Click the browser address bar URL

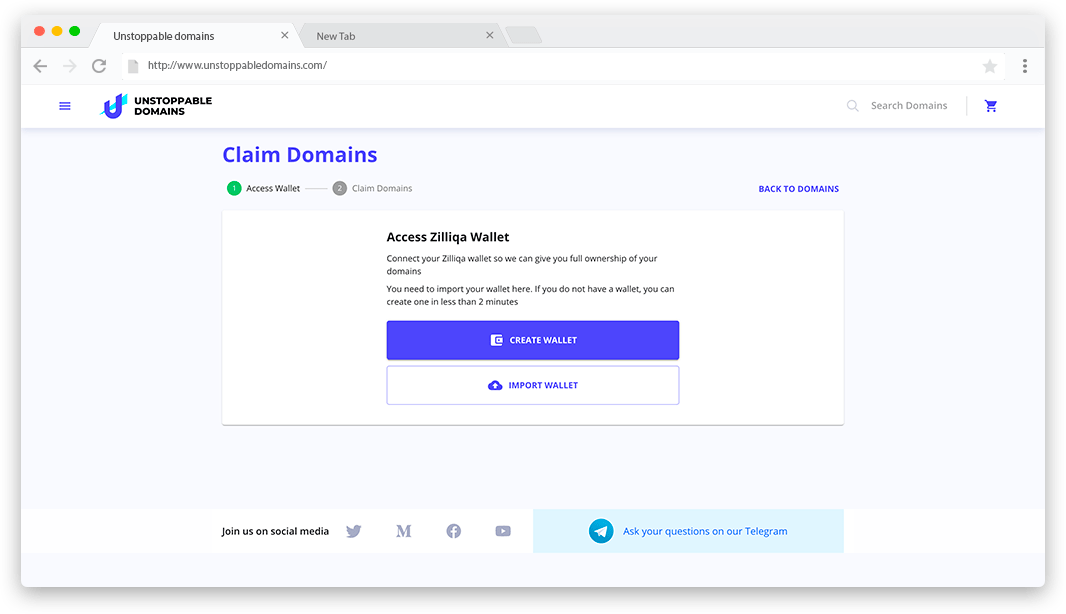[x=237, y=65]
